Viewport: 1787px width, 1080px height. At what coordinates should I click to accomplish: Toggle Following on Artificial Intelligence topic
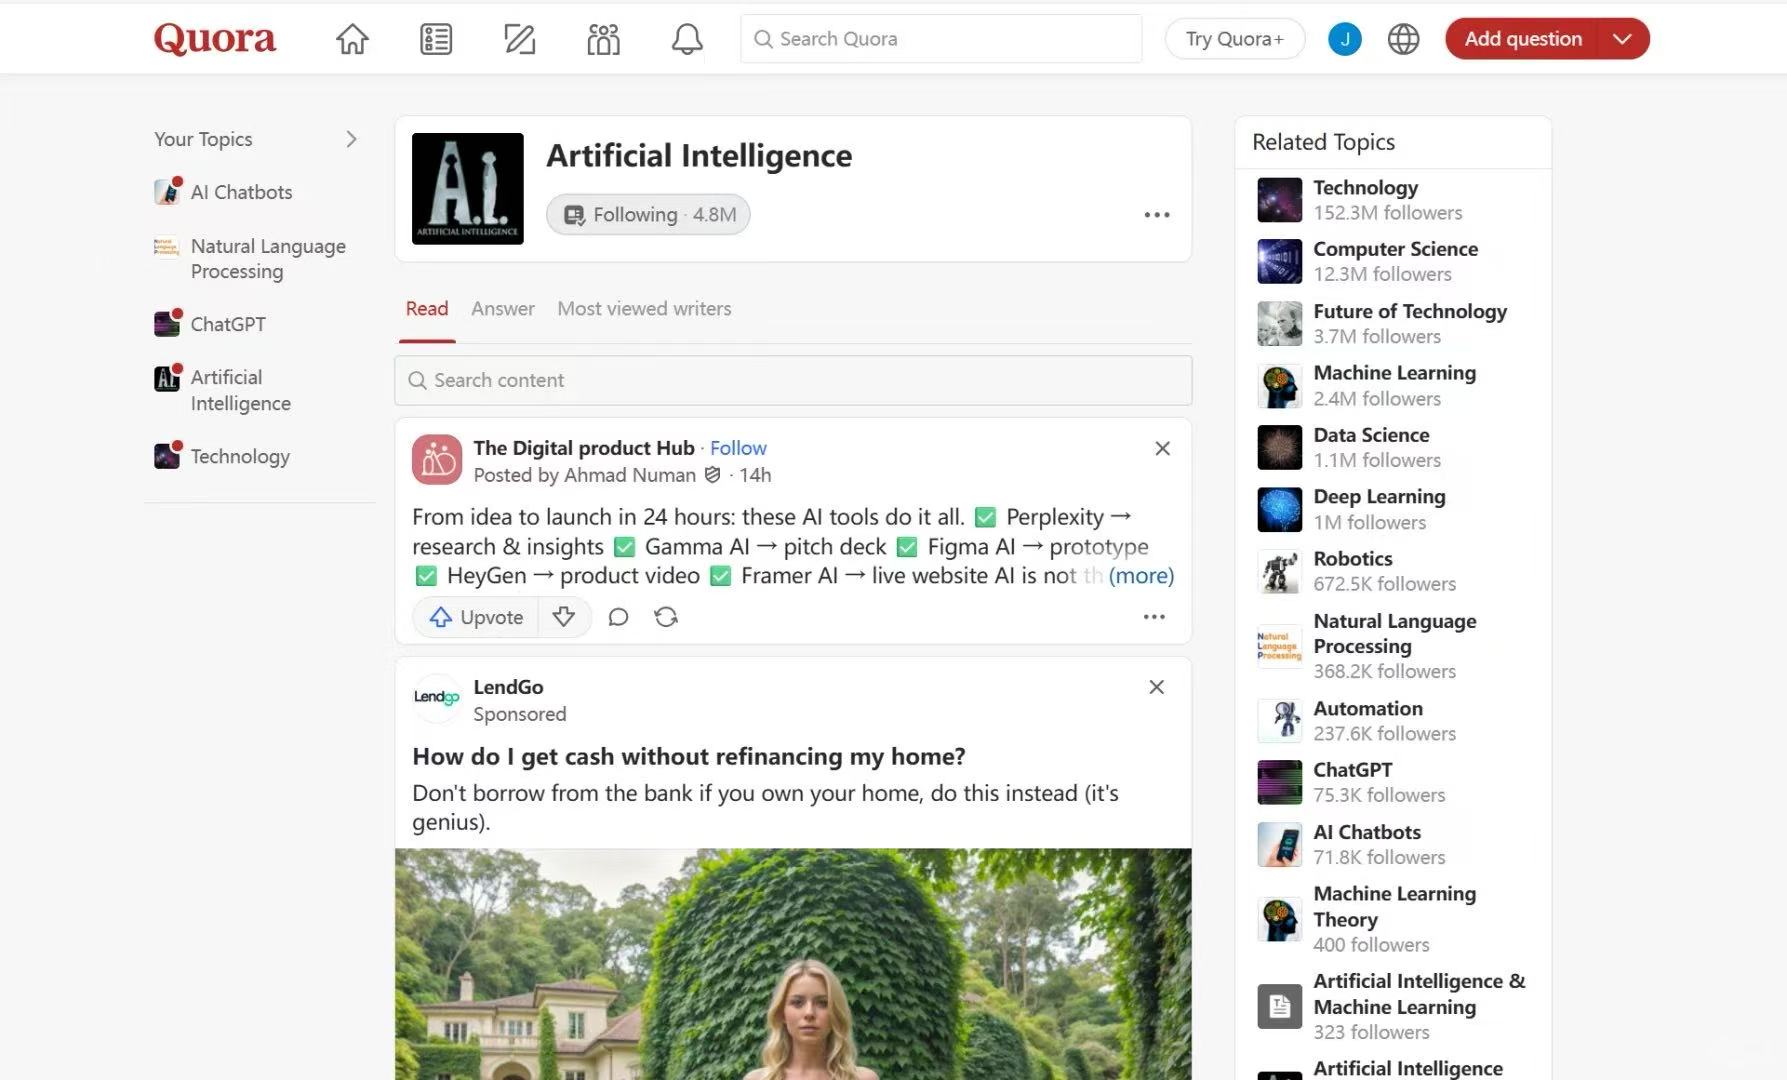click(x=648, y=215)
